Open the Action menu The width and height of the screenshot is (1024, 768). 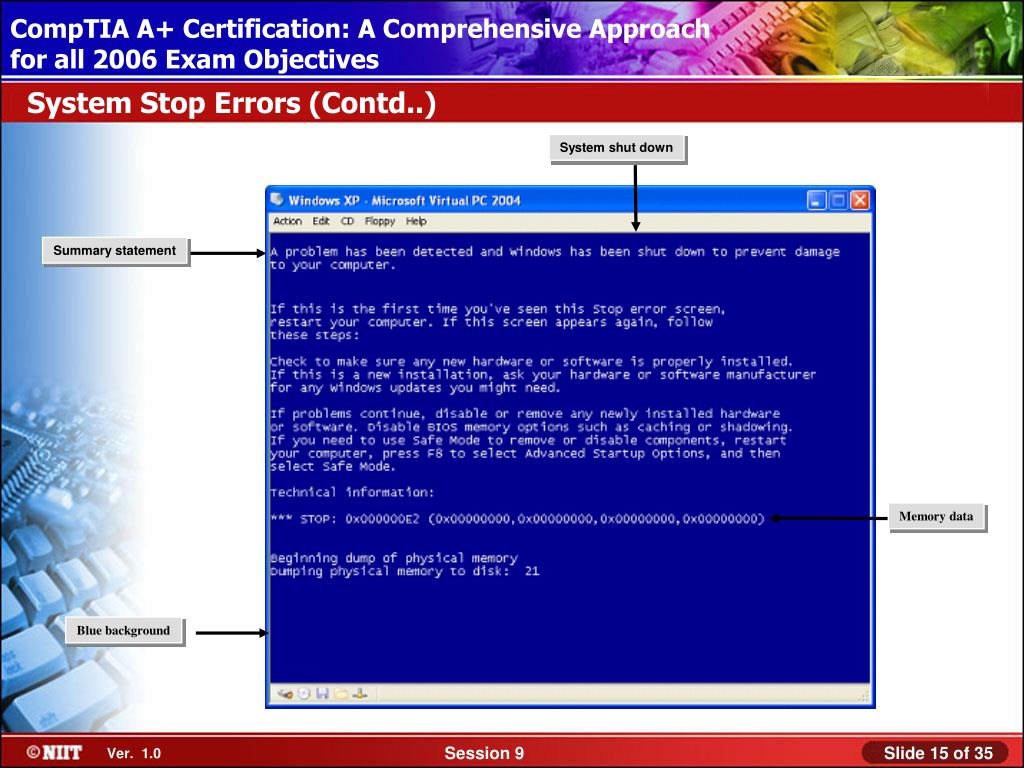(287, 222)
